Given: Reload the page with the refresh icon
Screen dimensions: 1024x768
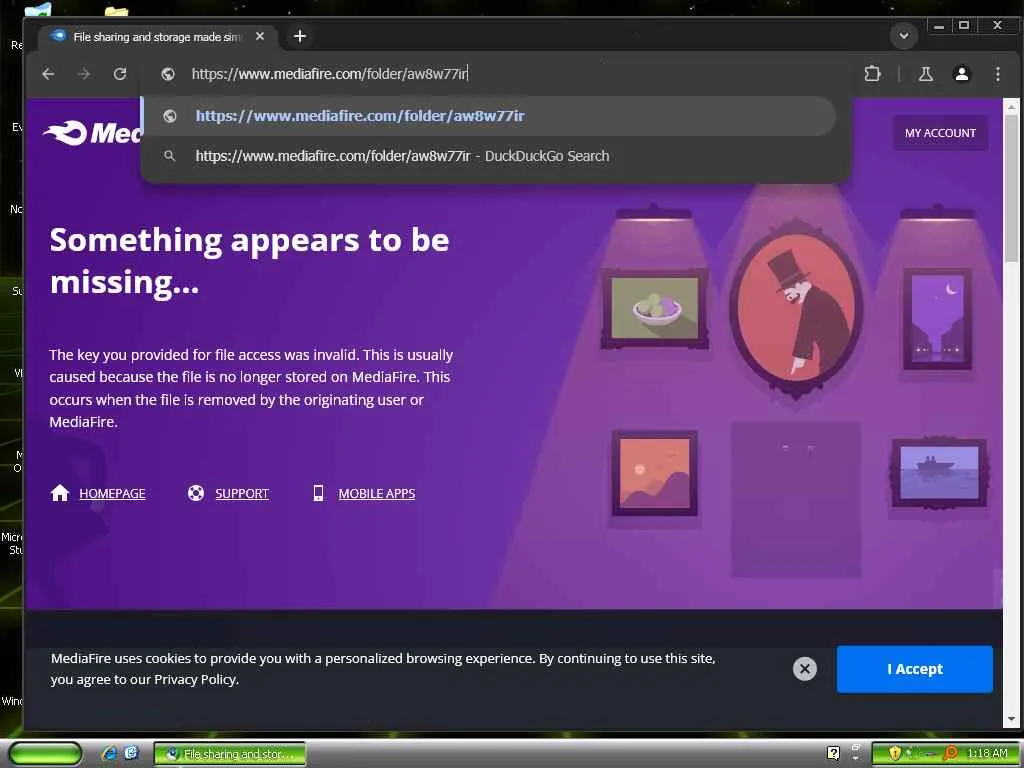Looking at the screenshot, I should (x=120, y=74).
